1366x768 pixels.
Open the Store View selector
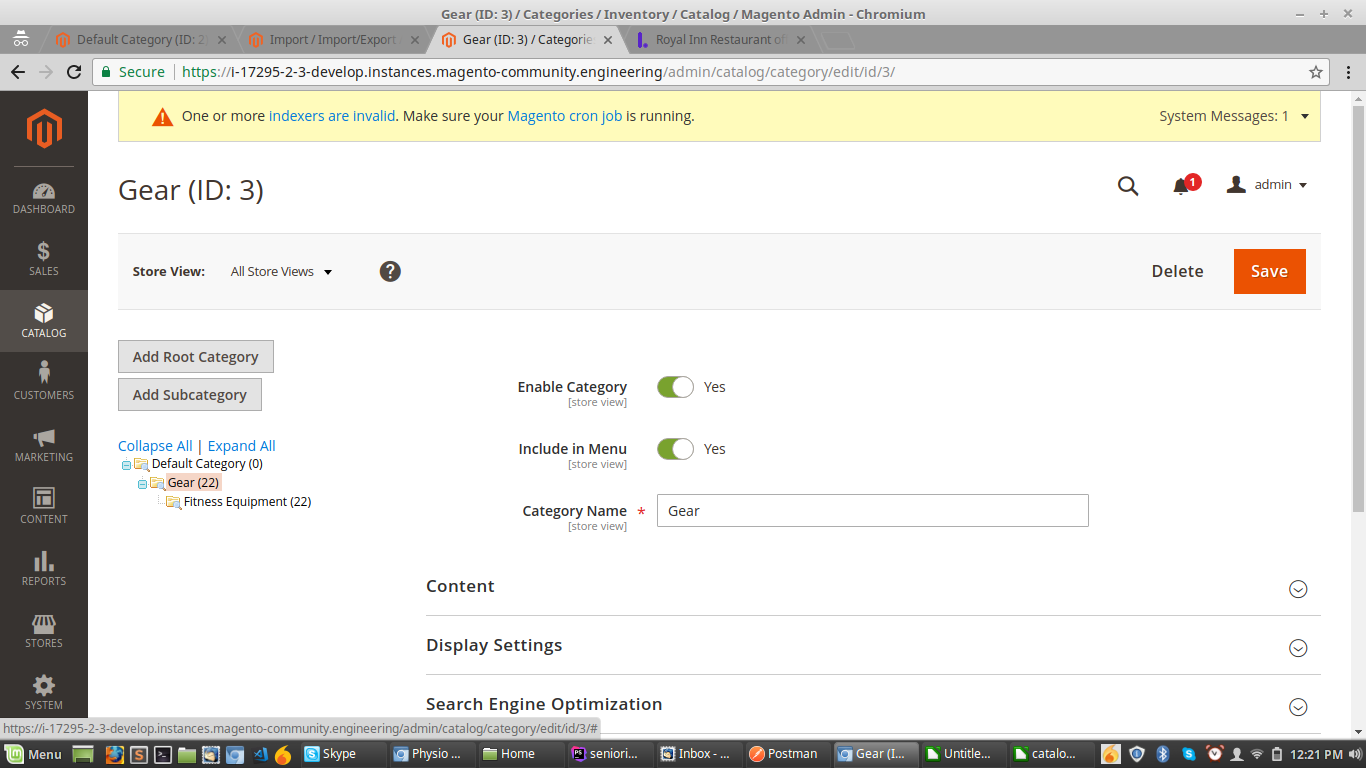click(280, 271)
